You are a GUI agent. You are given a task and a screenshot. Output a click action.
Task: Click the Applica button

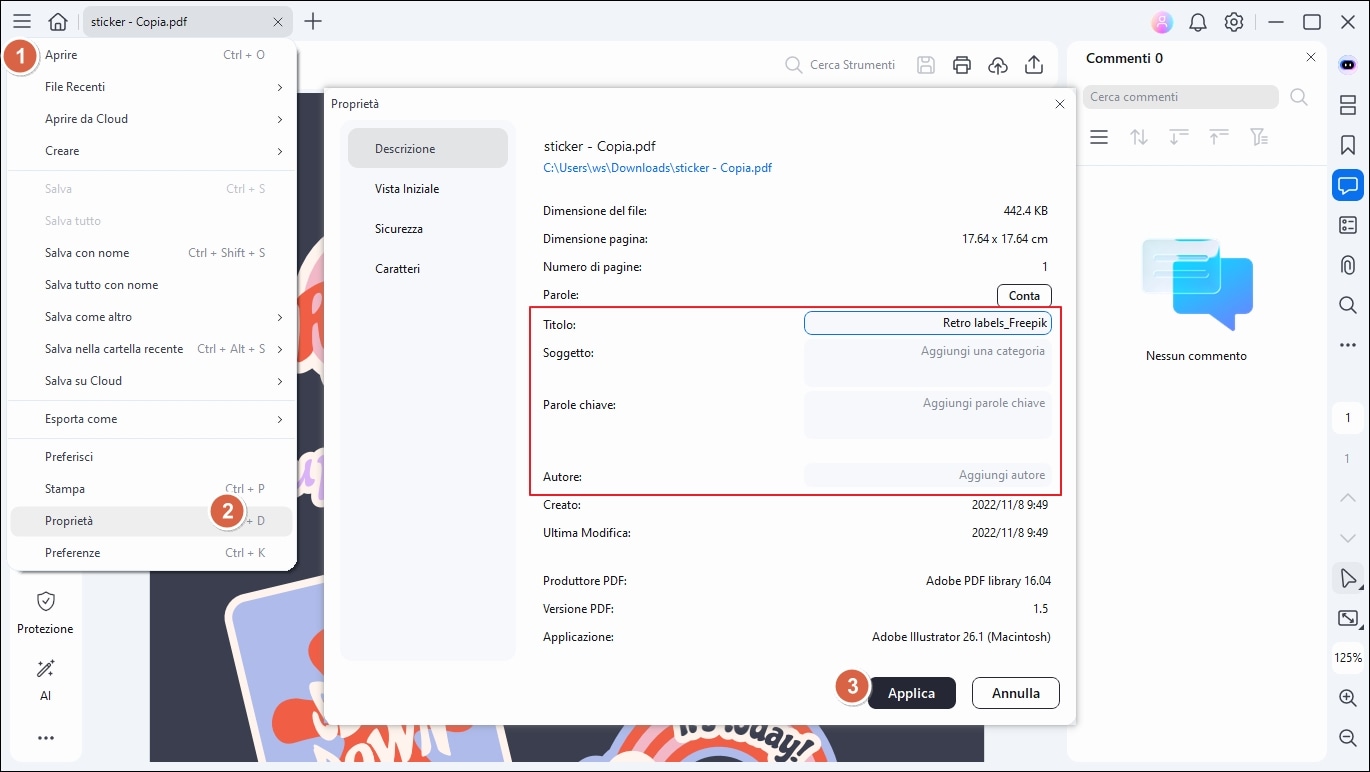(x=911, y=693)
